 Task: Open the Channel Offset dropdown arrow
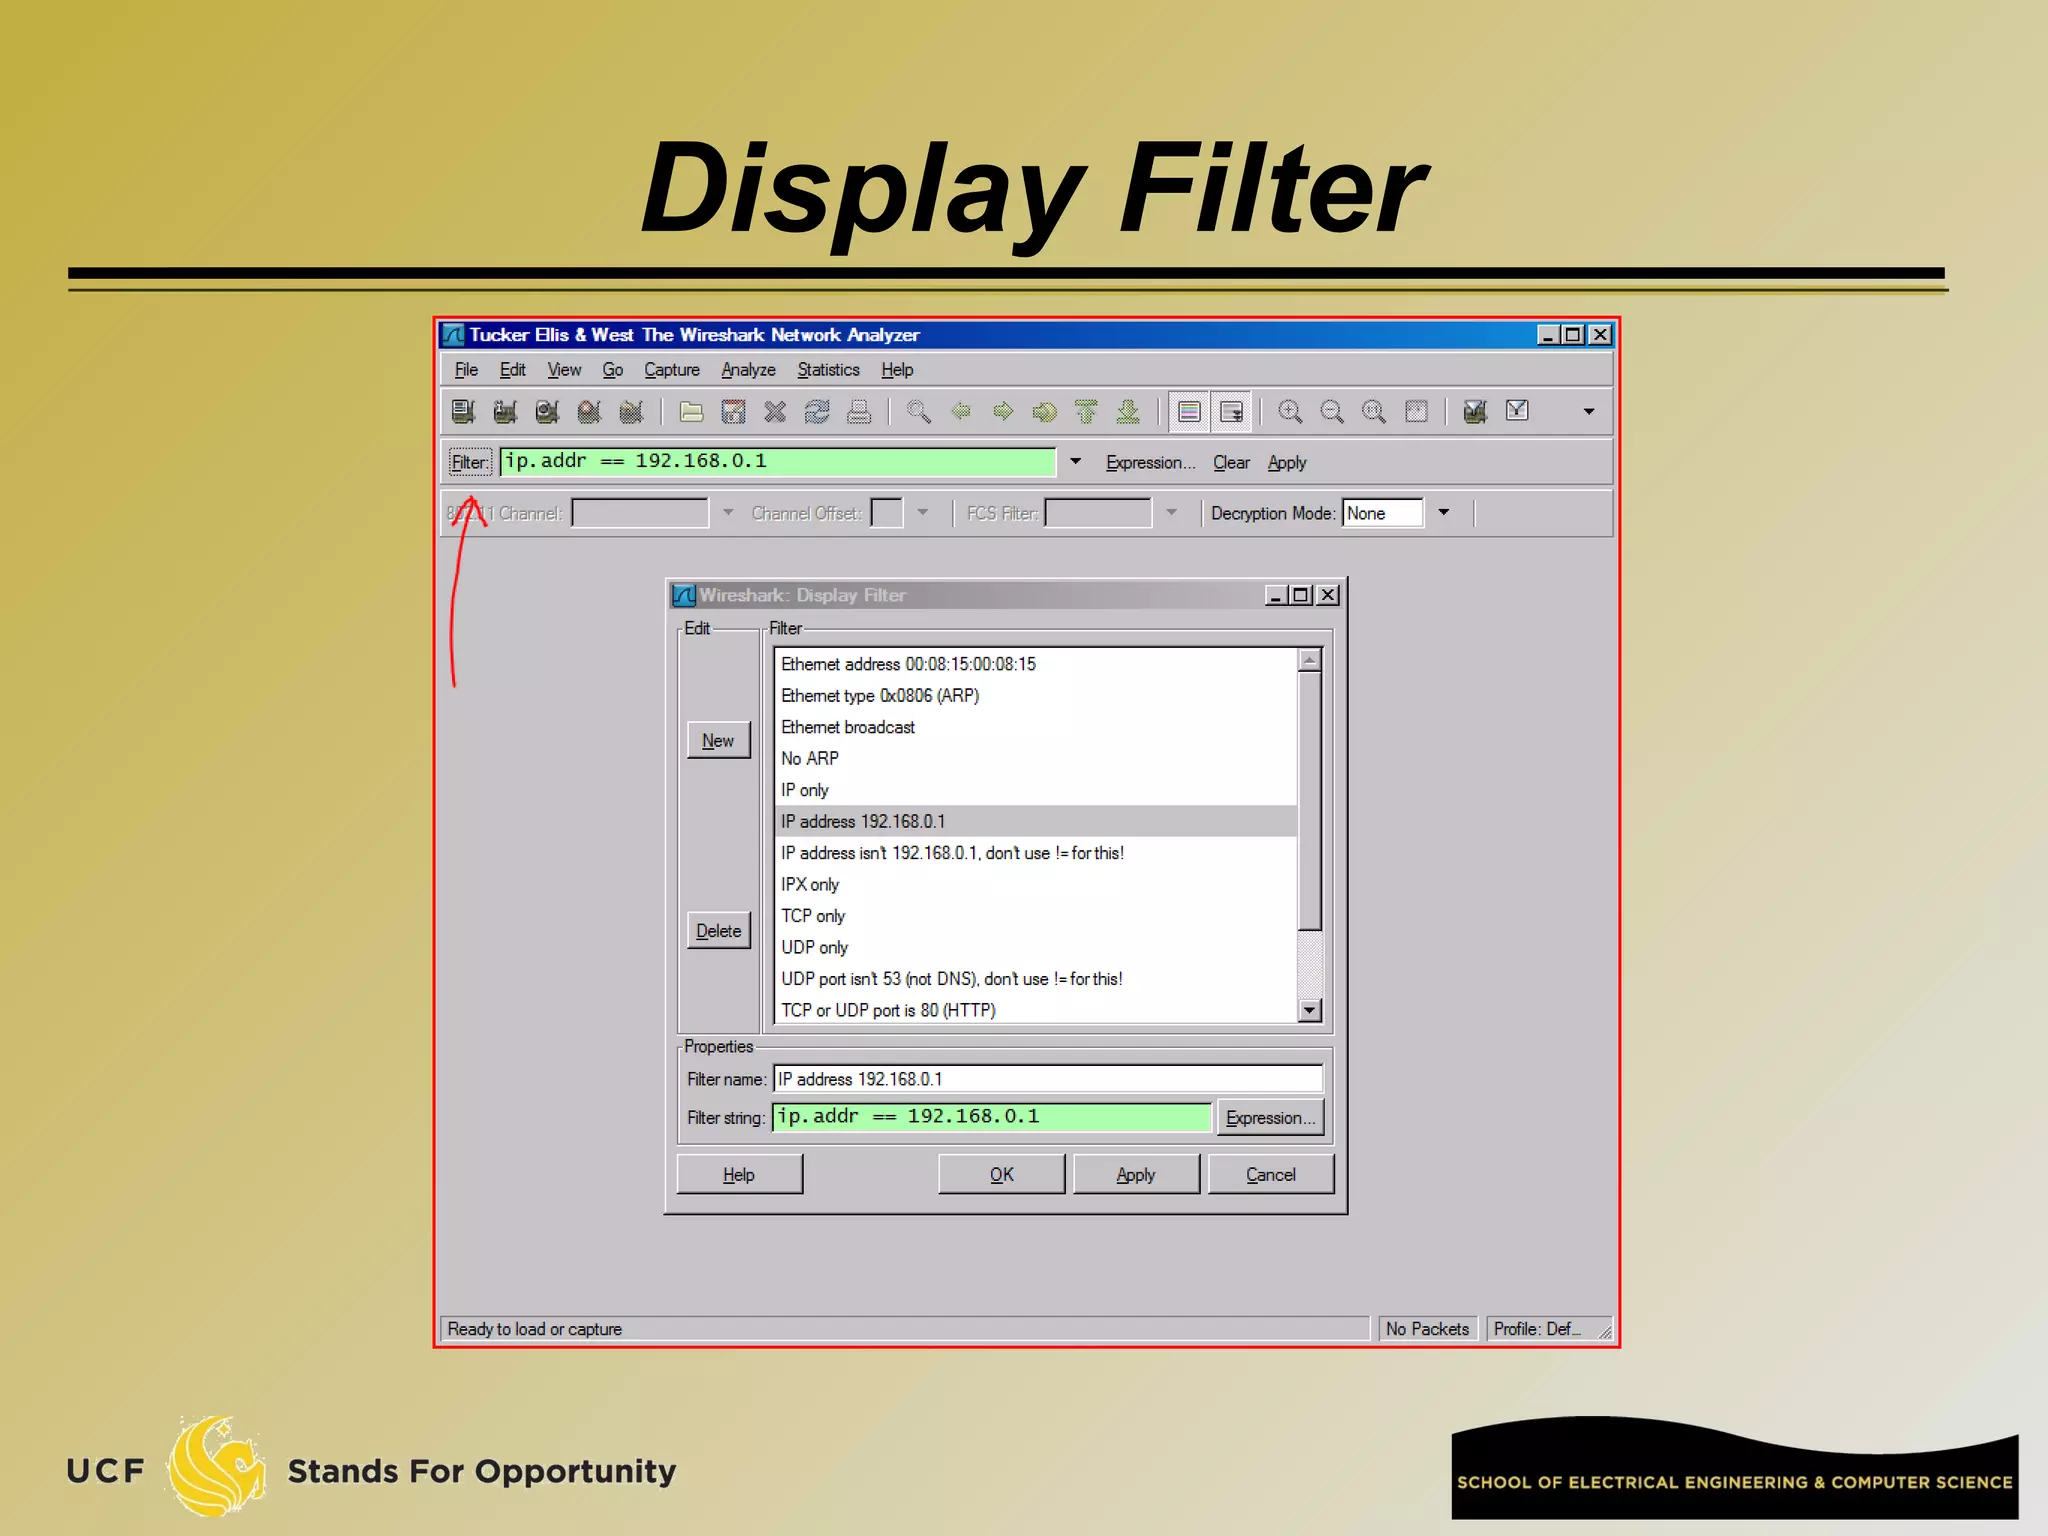pyautogui.click(x=923, y=513)
